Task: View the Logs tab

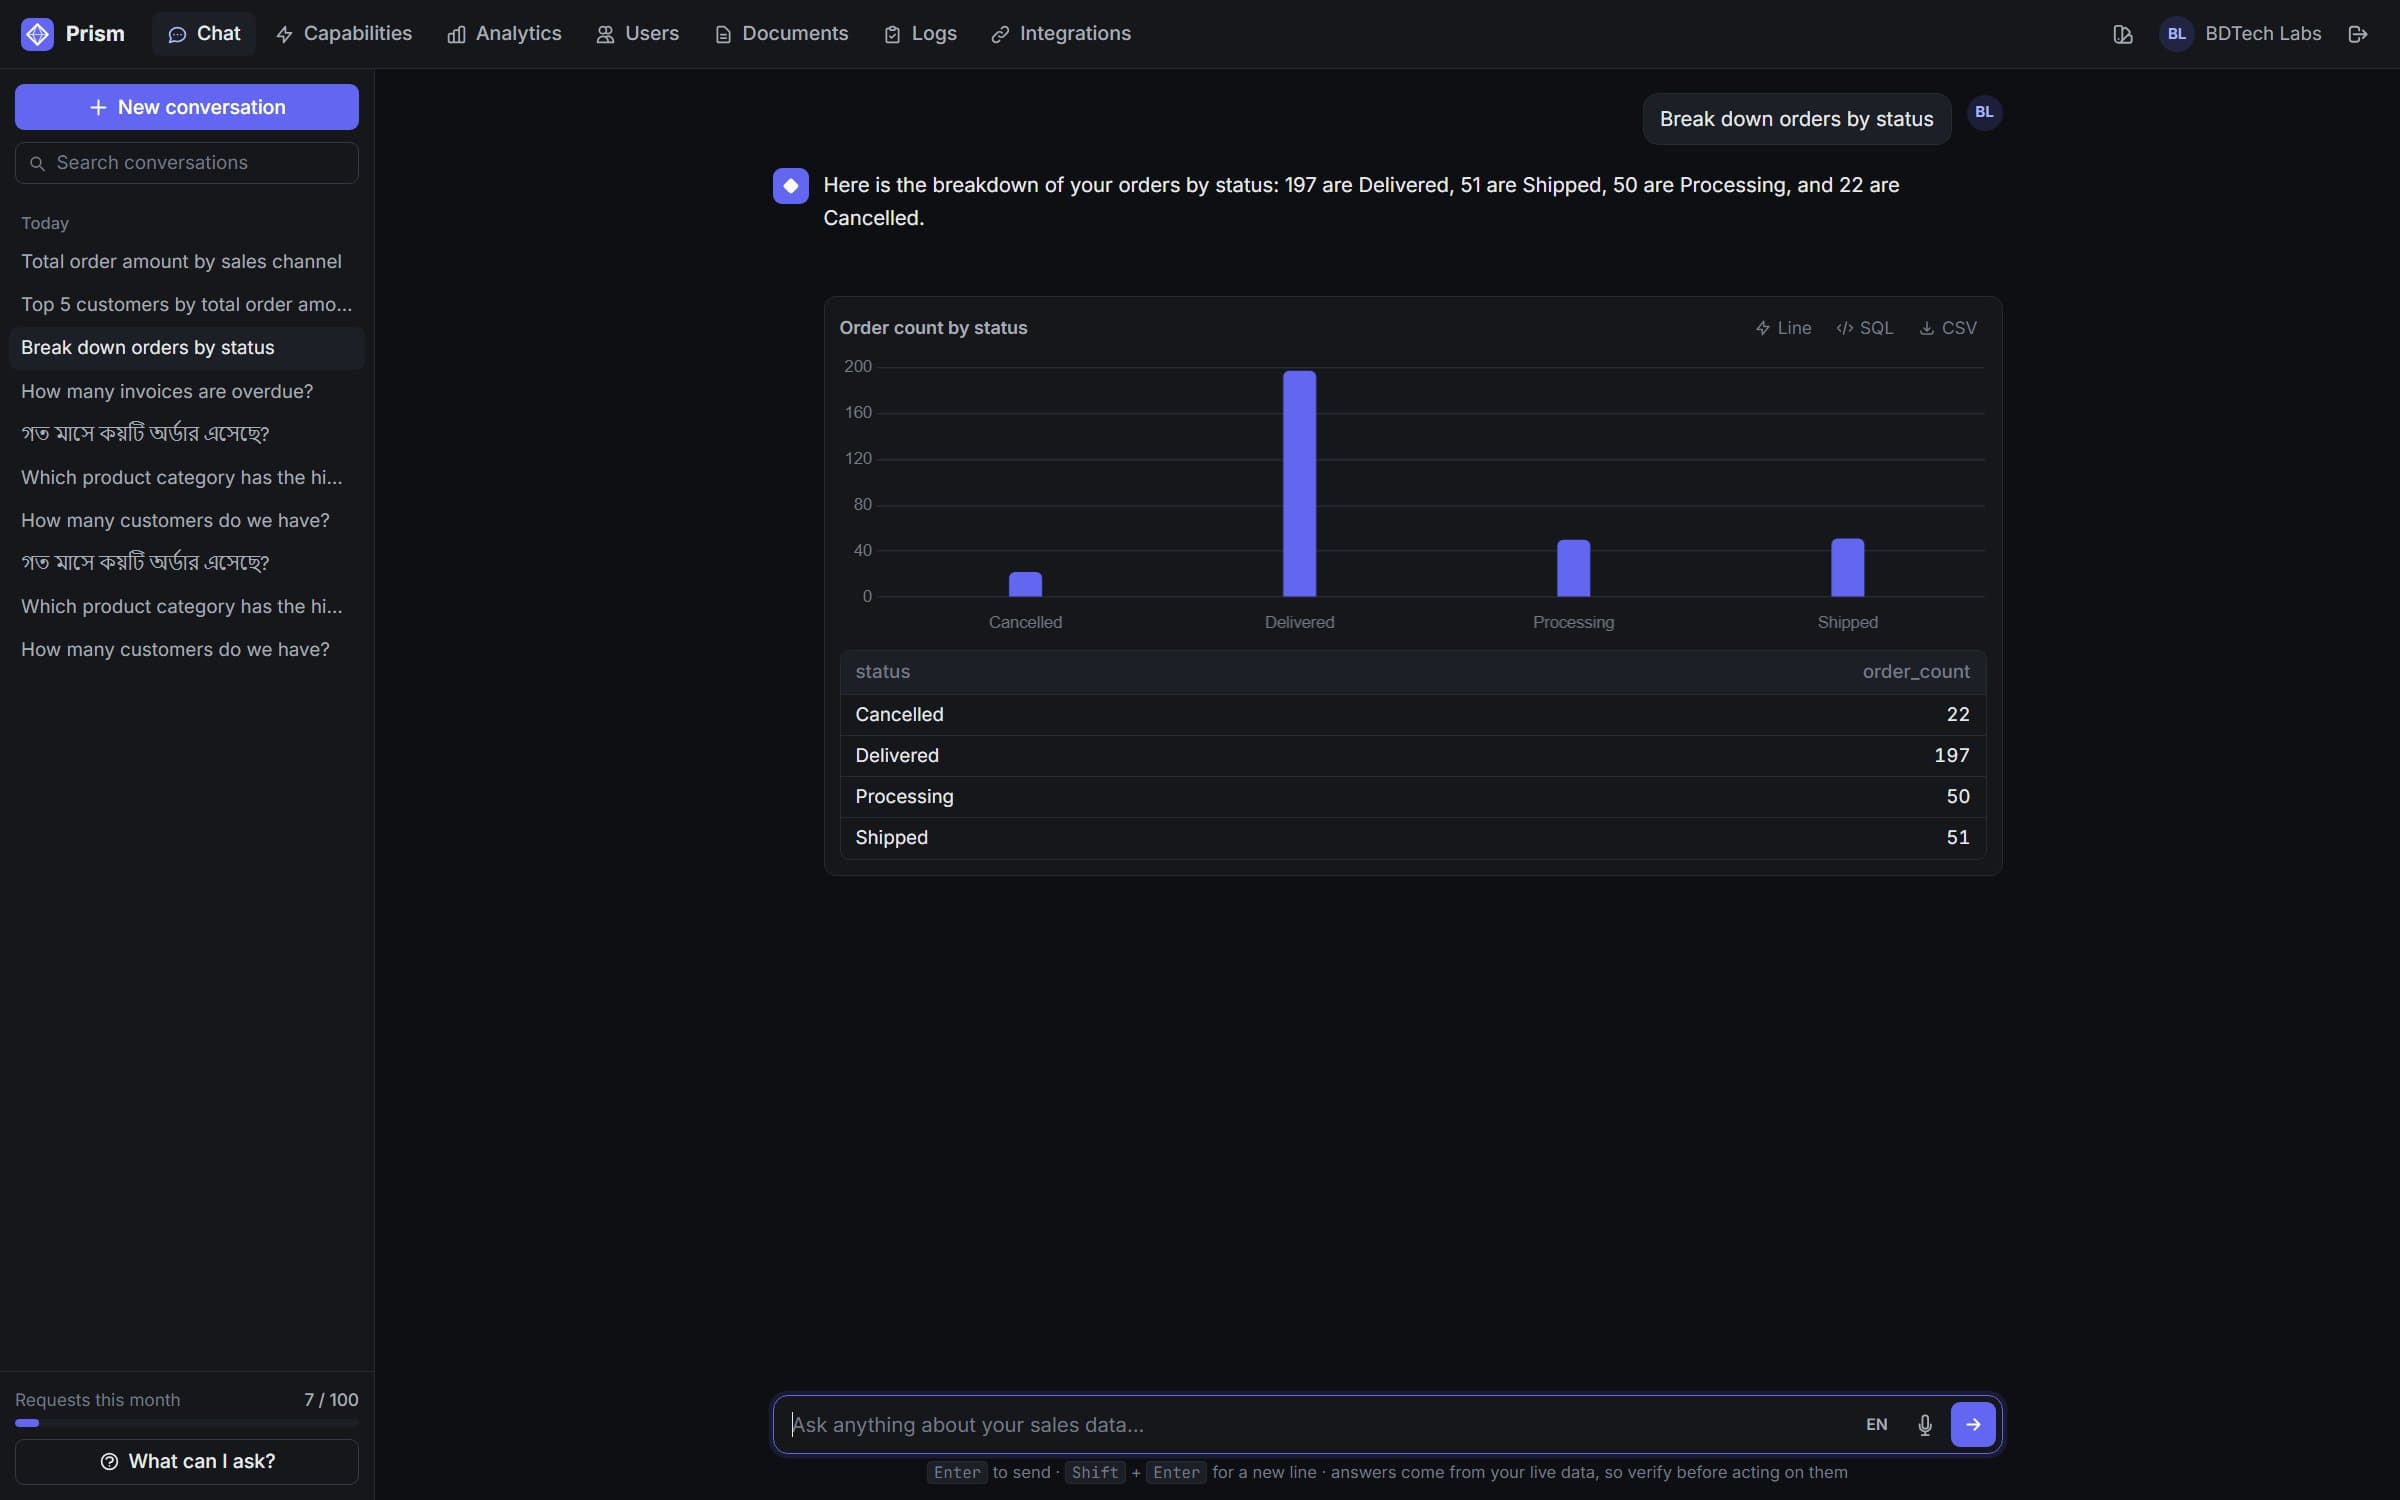Action: pos(920,34)
